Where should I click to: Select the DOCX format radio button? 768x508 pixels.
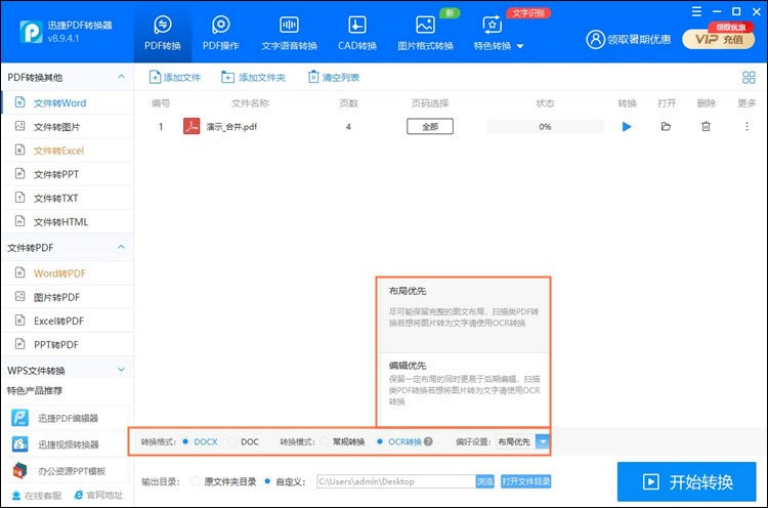(186, 441)
